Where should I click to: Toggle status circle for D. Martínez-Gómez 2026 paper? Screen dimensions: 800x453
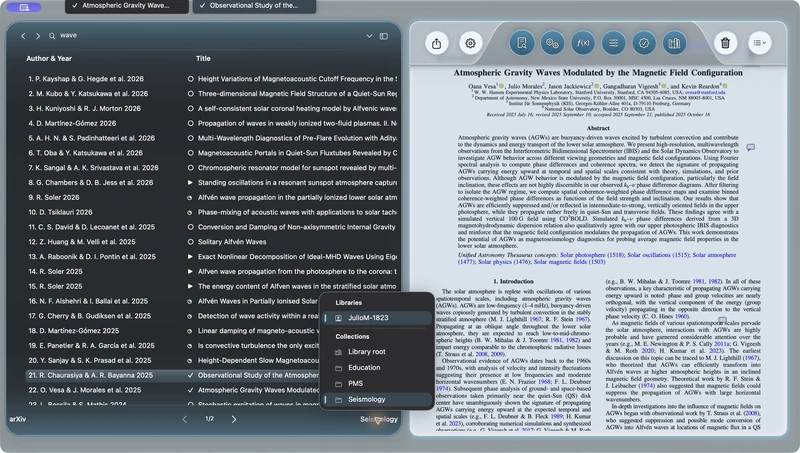tap(190, 123)
